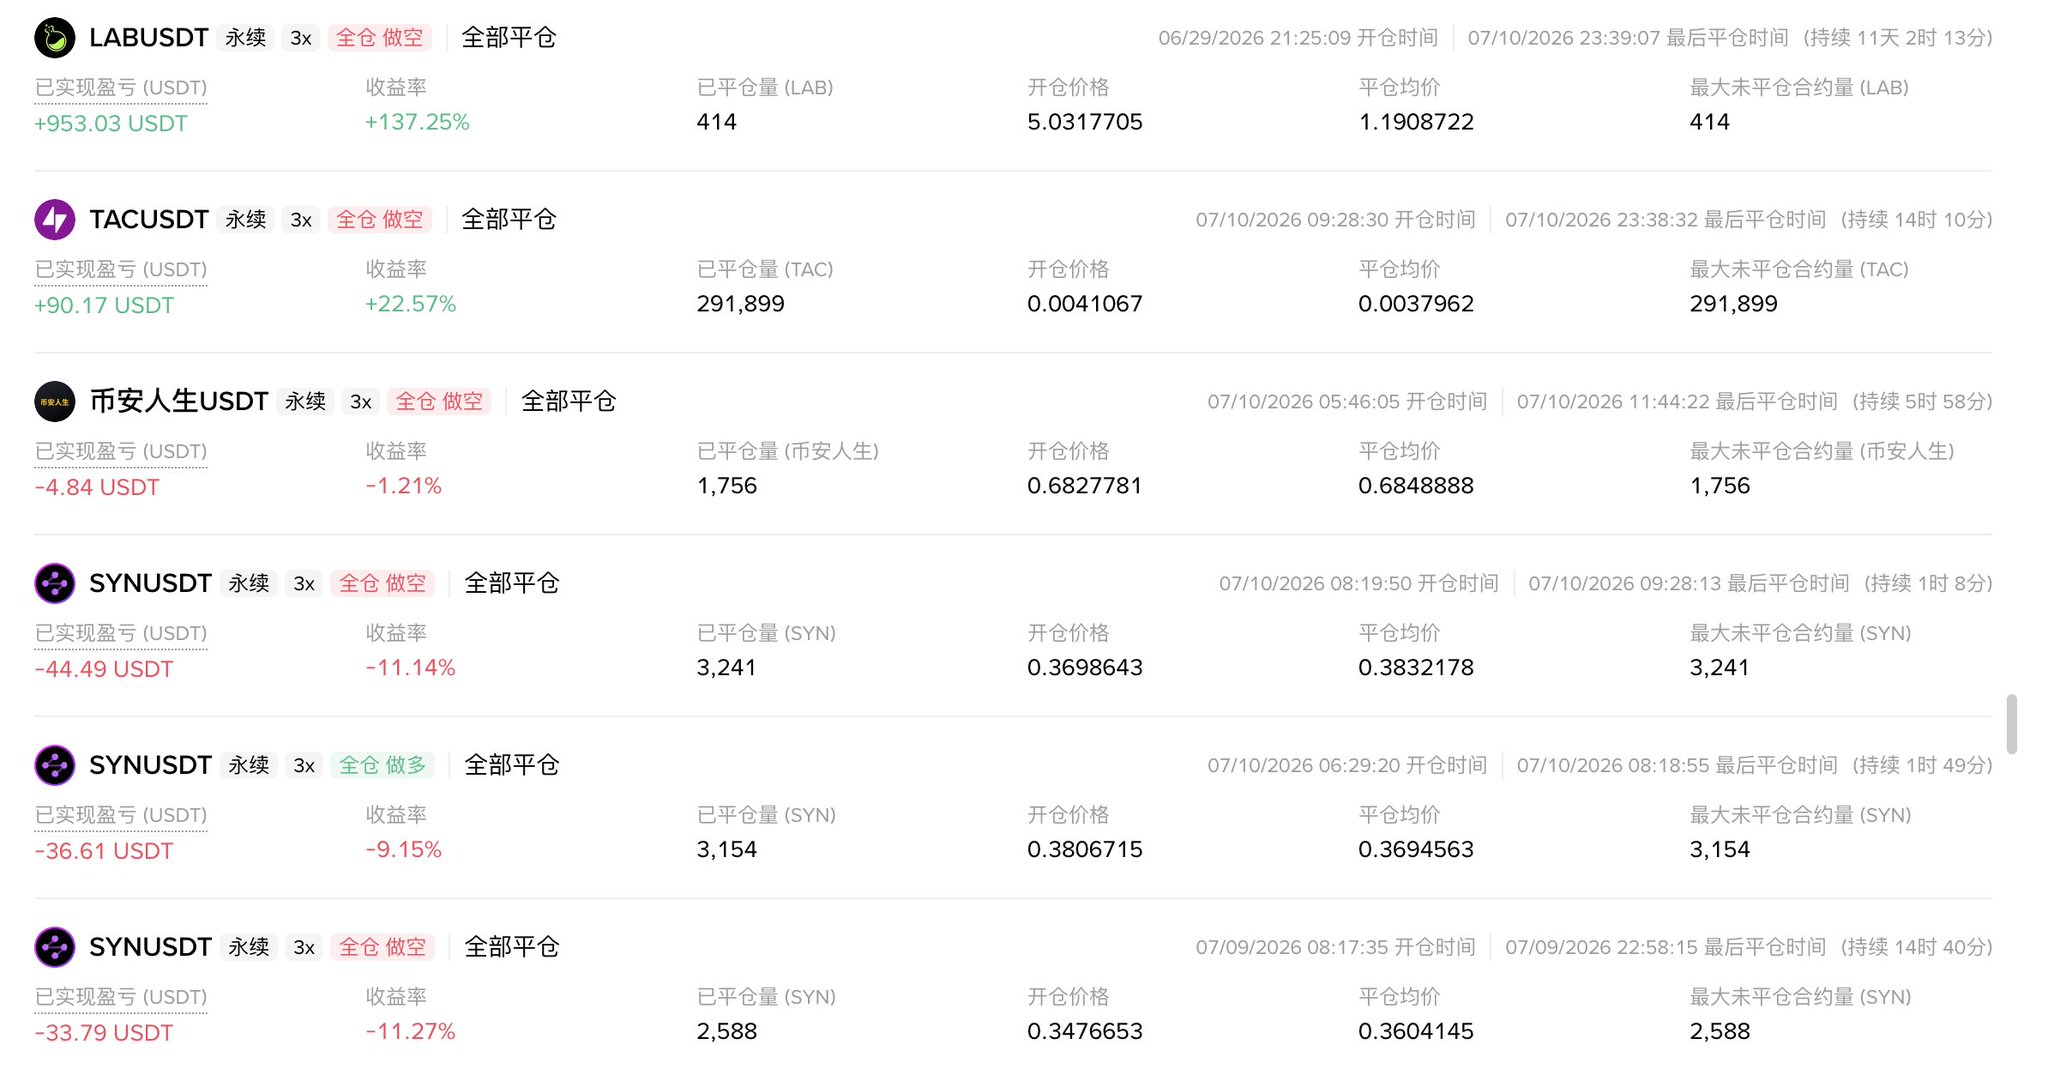Click the SYNUSDT icon on the 08:19:50 trade
The width and height of the screenshot is (2048, 1081).
click(55, 584)
